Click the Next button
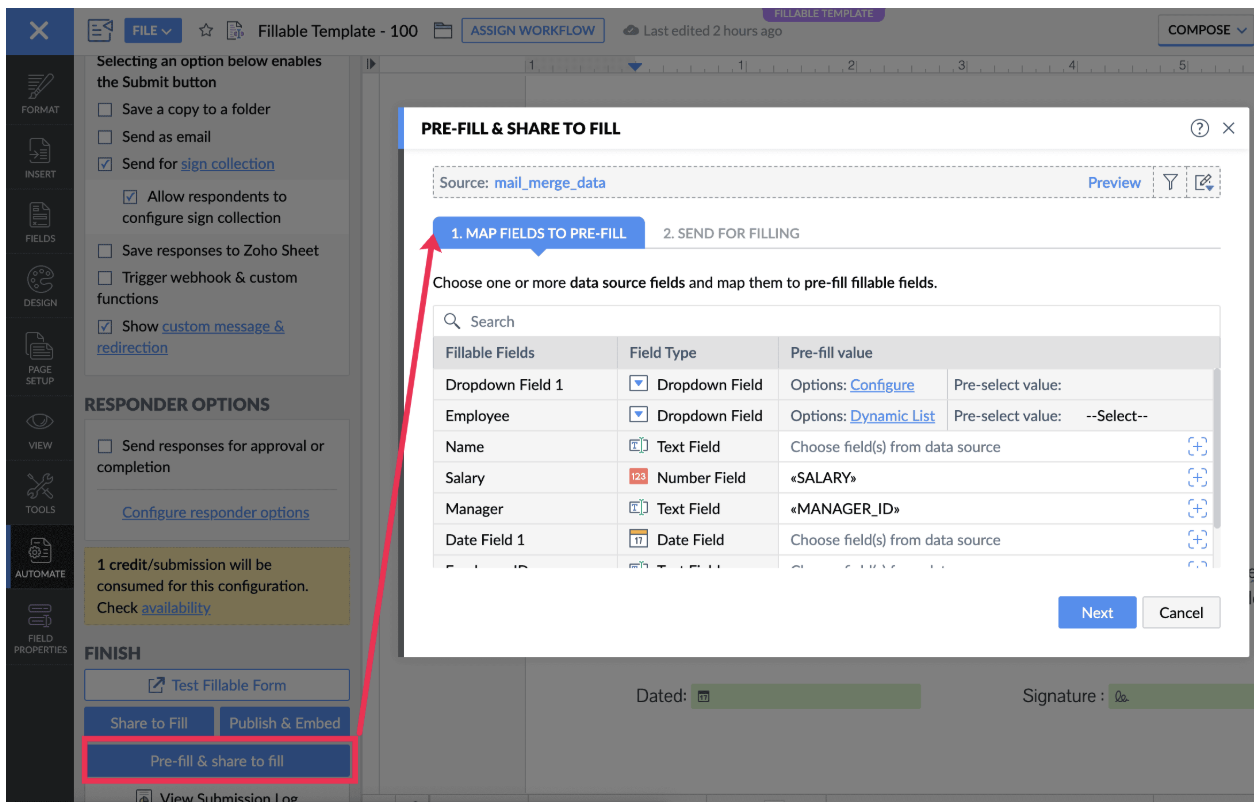 [1097, 613]
